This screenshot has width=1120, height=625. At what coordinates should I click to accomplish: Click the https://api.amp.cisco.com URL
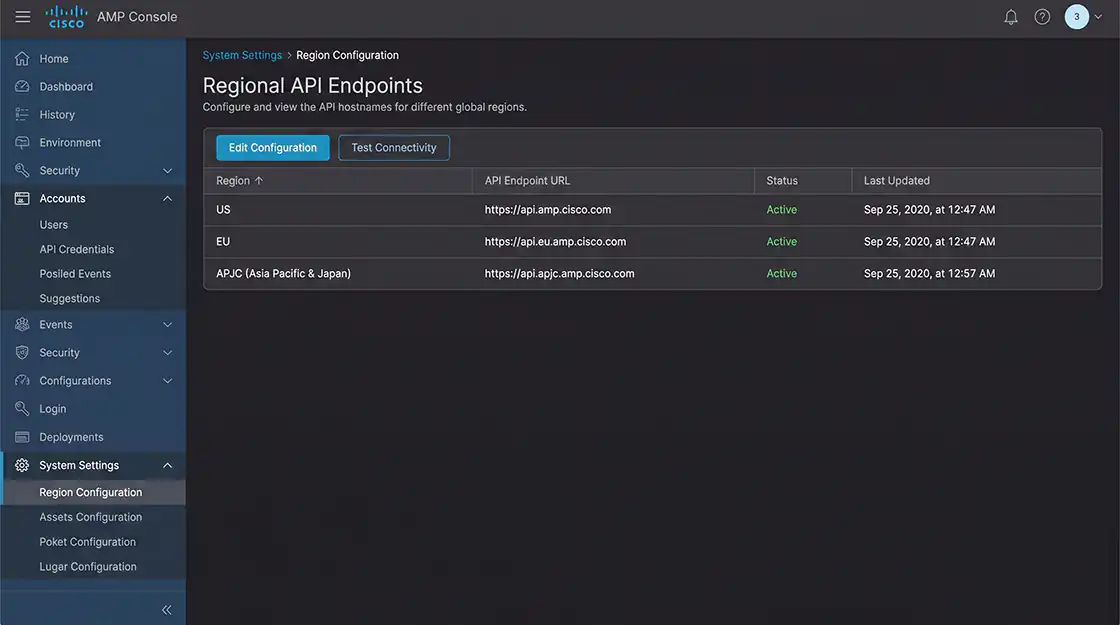[x=548, y=210]
